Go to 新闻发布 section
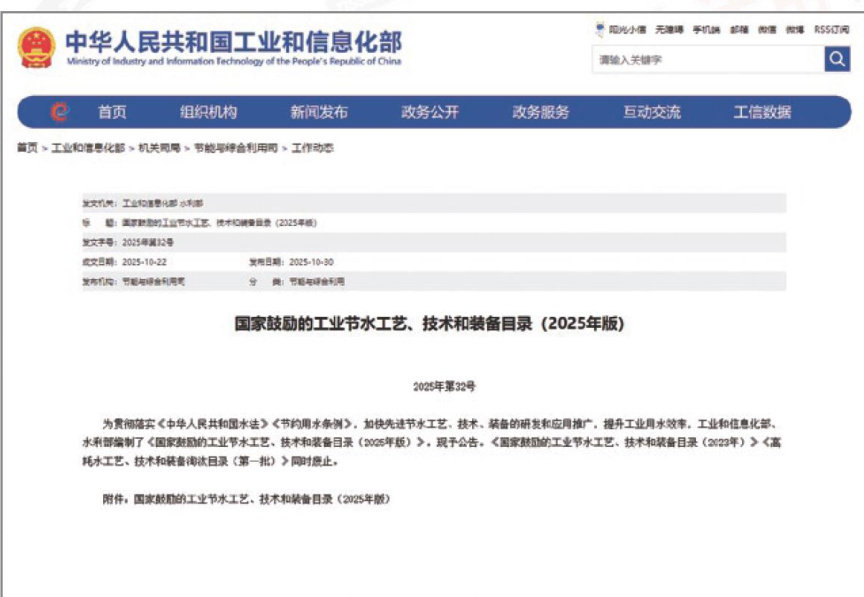Screen dimensions: 864x597 tap(319, 112)
